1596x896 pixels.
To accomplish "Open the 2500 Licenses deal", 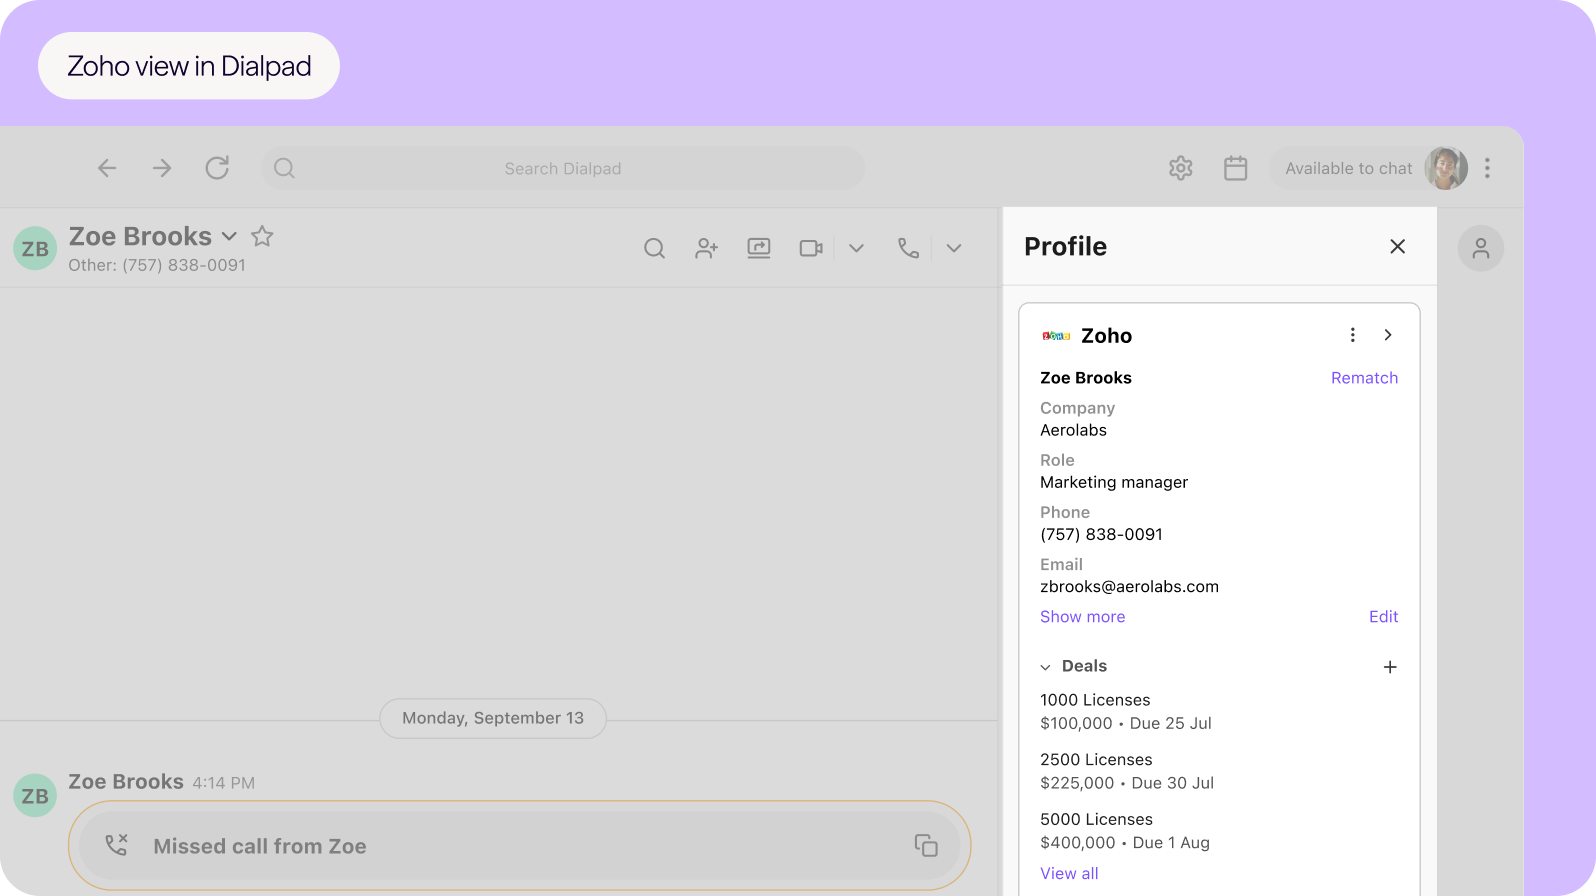I will point(1096,760).
